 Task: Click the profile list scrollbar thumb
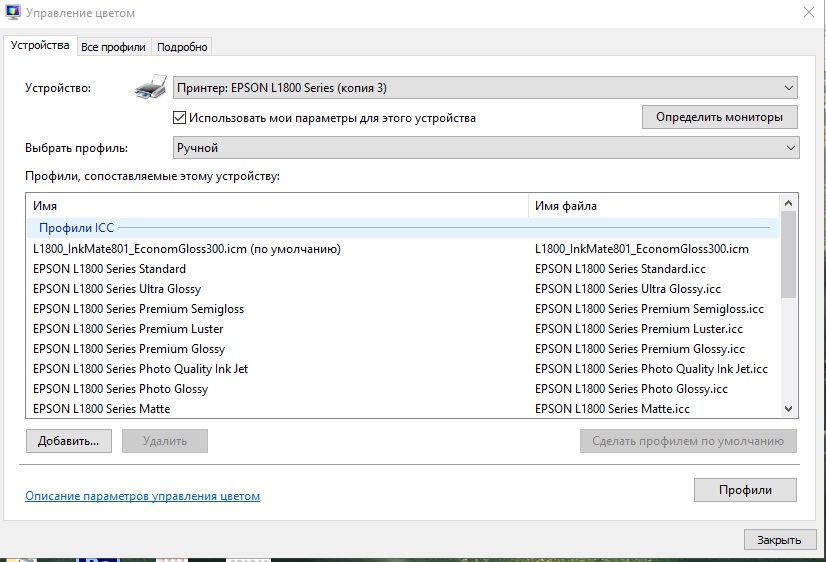(x=788, y=254)
